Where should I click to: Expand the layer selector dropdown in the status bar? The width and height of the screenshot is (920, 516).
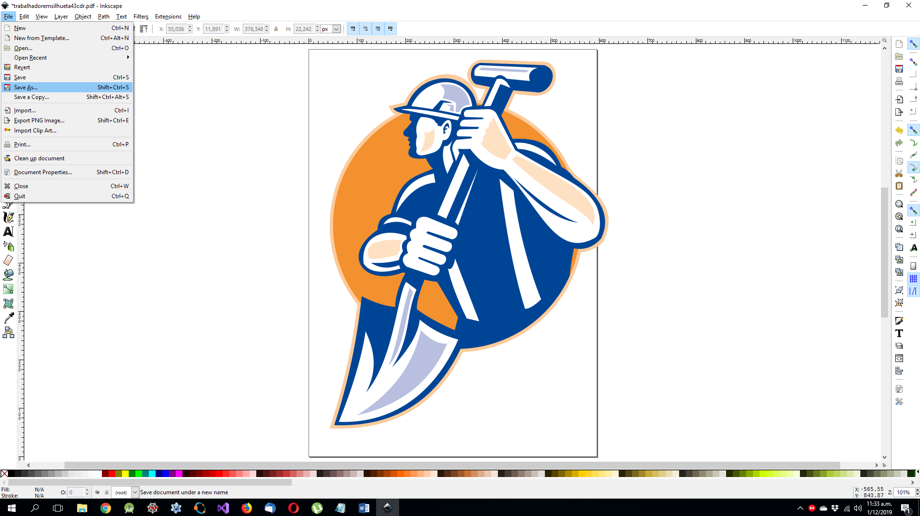pos(134,493)
